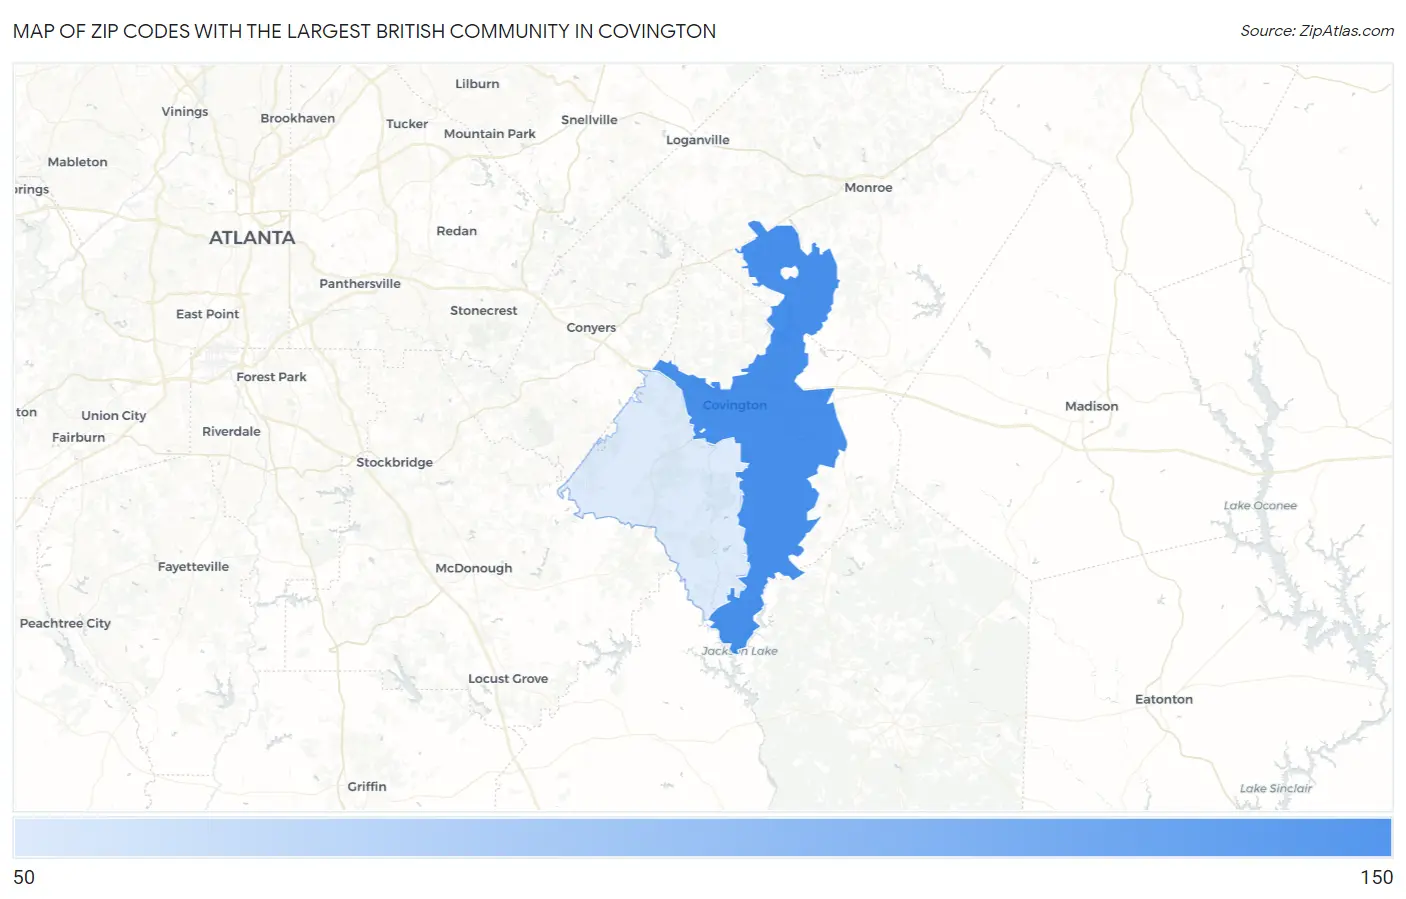
Task: Click the Tucker map label
Action: 407,124
